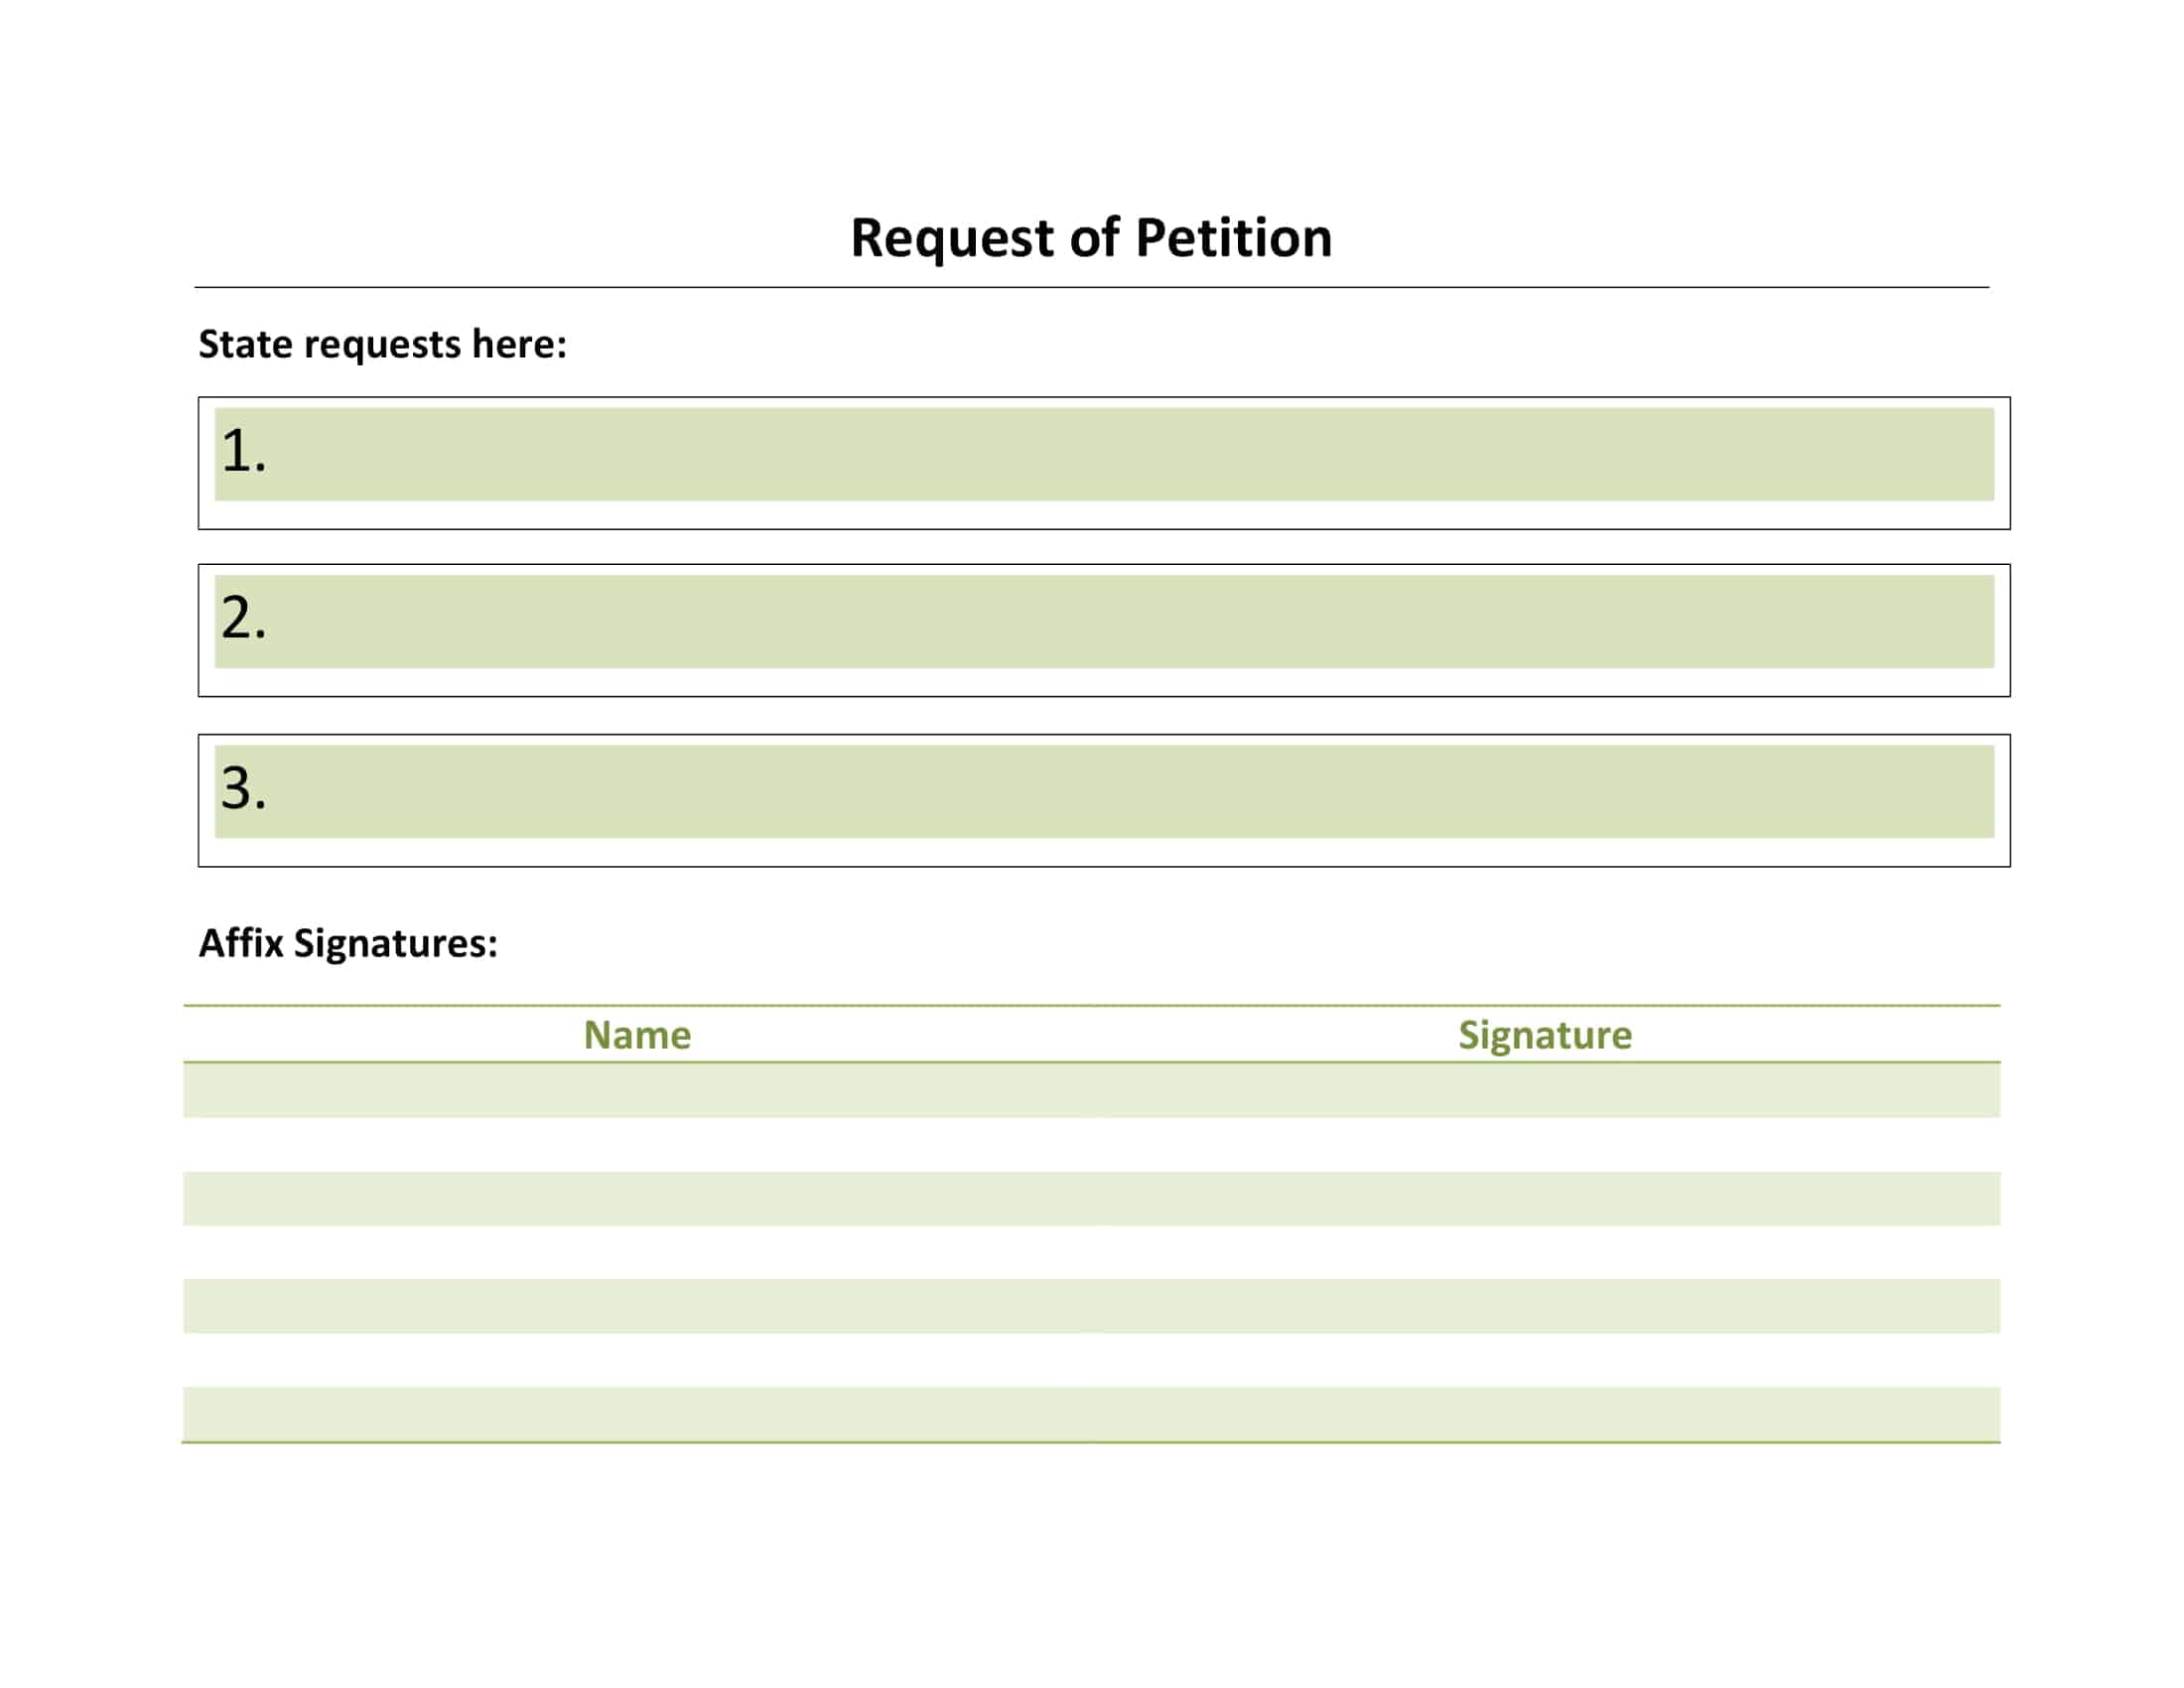Click the number 1. label
The width and height of the screenshot is (2184, 1688).
tap(243, 451)
